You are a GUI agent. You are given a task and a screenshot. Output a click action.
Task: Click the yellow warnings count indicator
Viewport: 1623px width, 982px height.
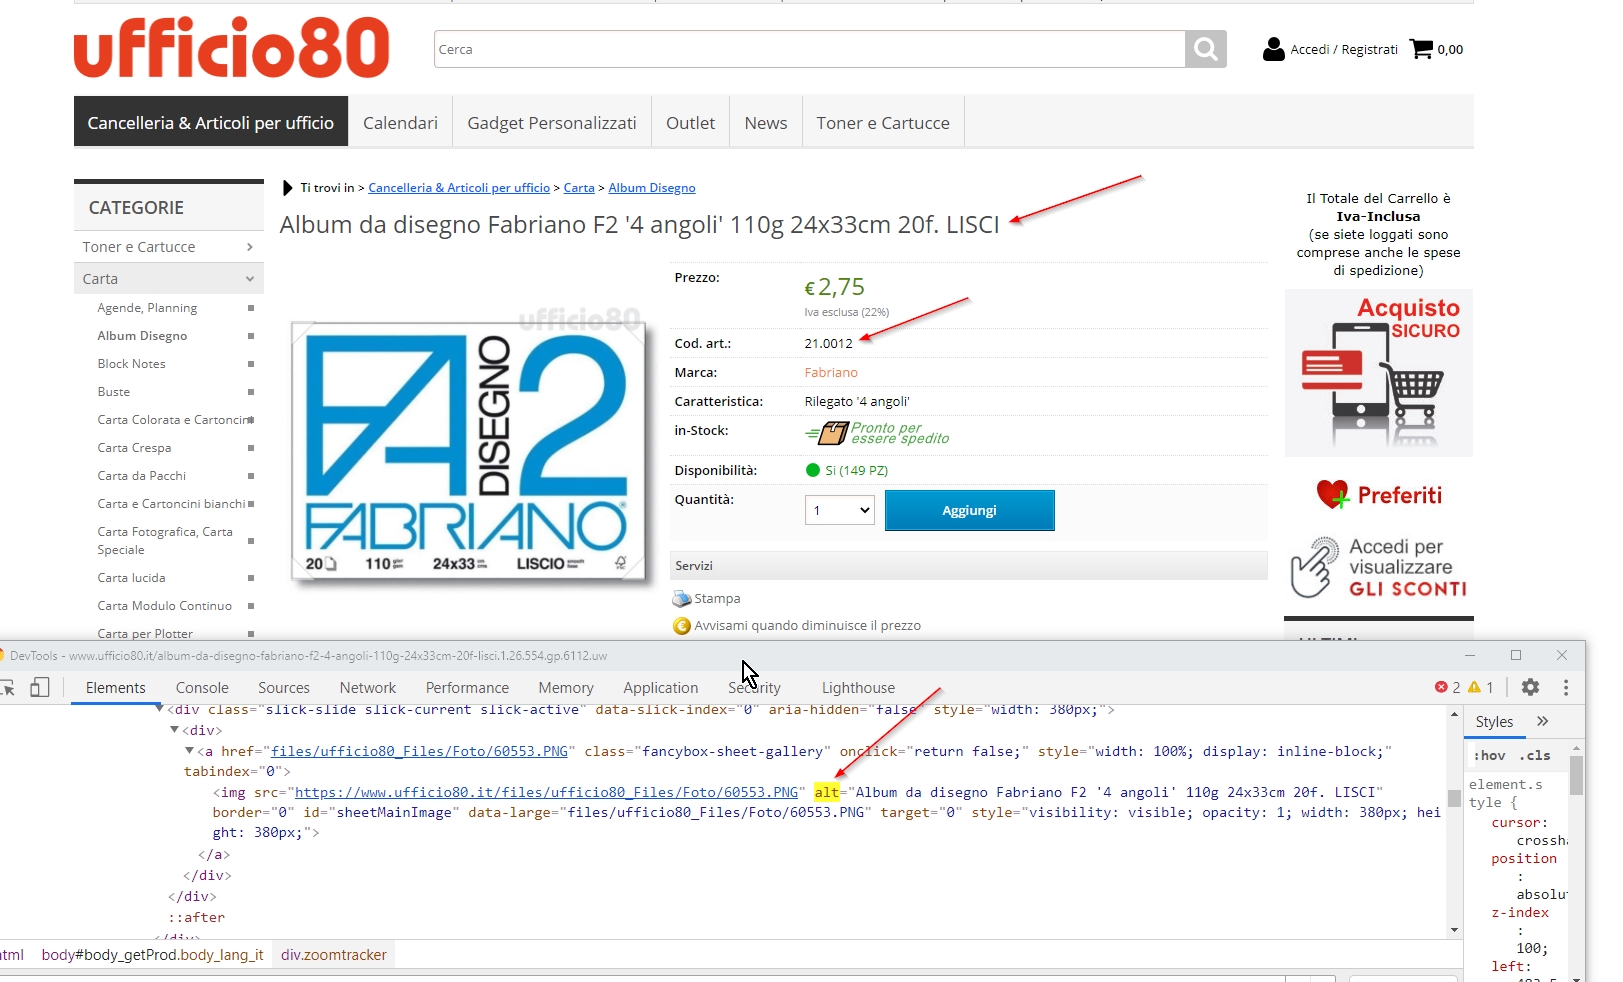(x=1480, y=687)
